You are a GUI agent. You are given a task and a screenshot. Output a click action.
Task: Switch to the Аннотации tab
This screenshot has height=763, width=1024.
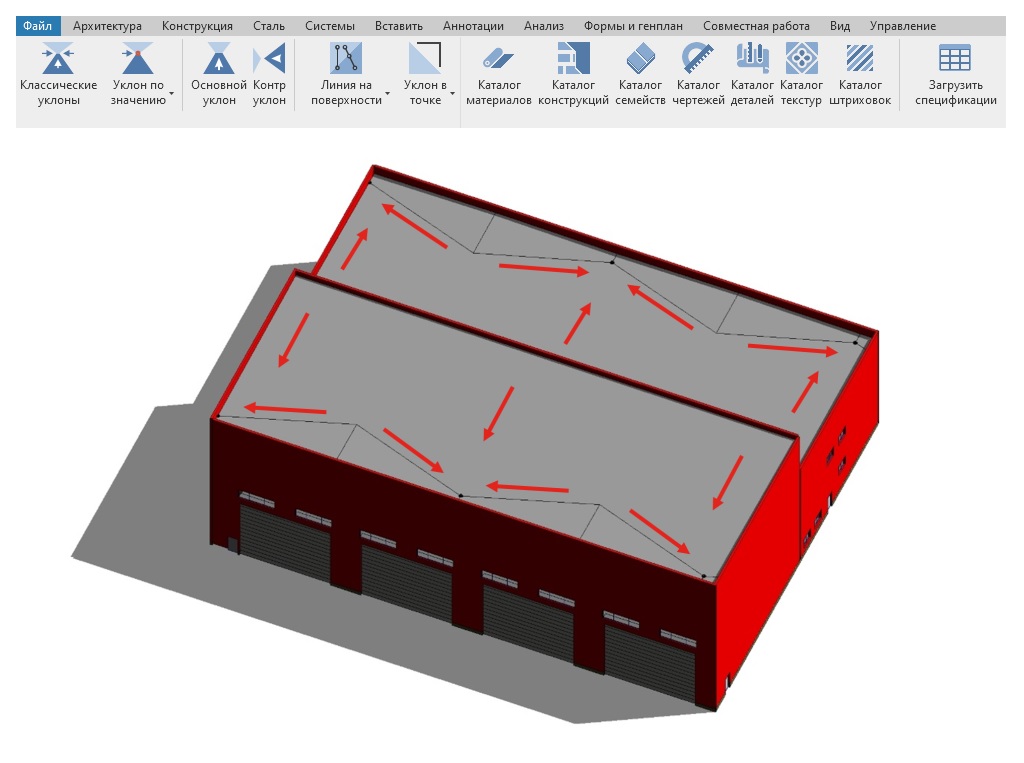[473, 26]
